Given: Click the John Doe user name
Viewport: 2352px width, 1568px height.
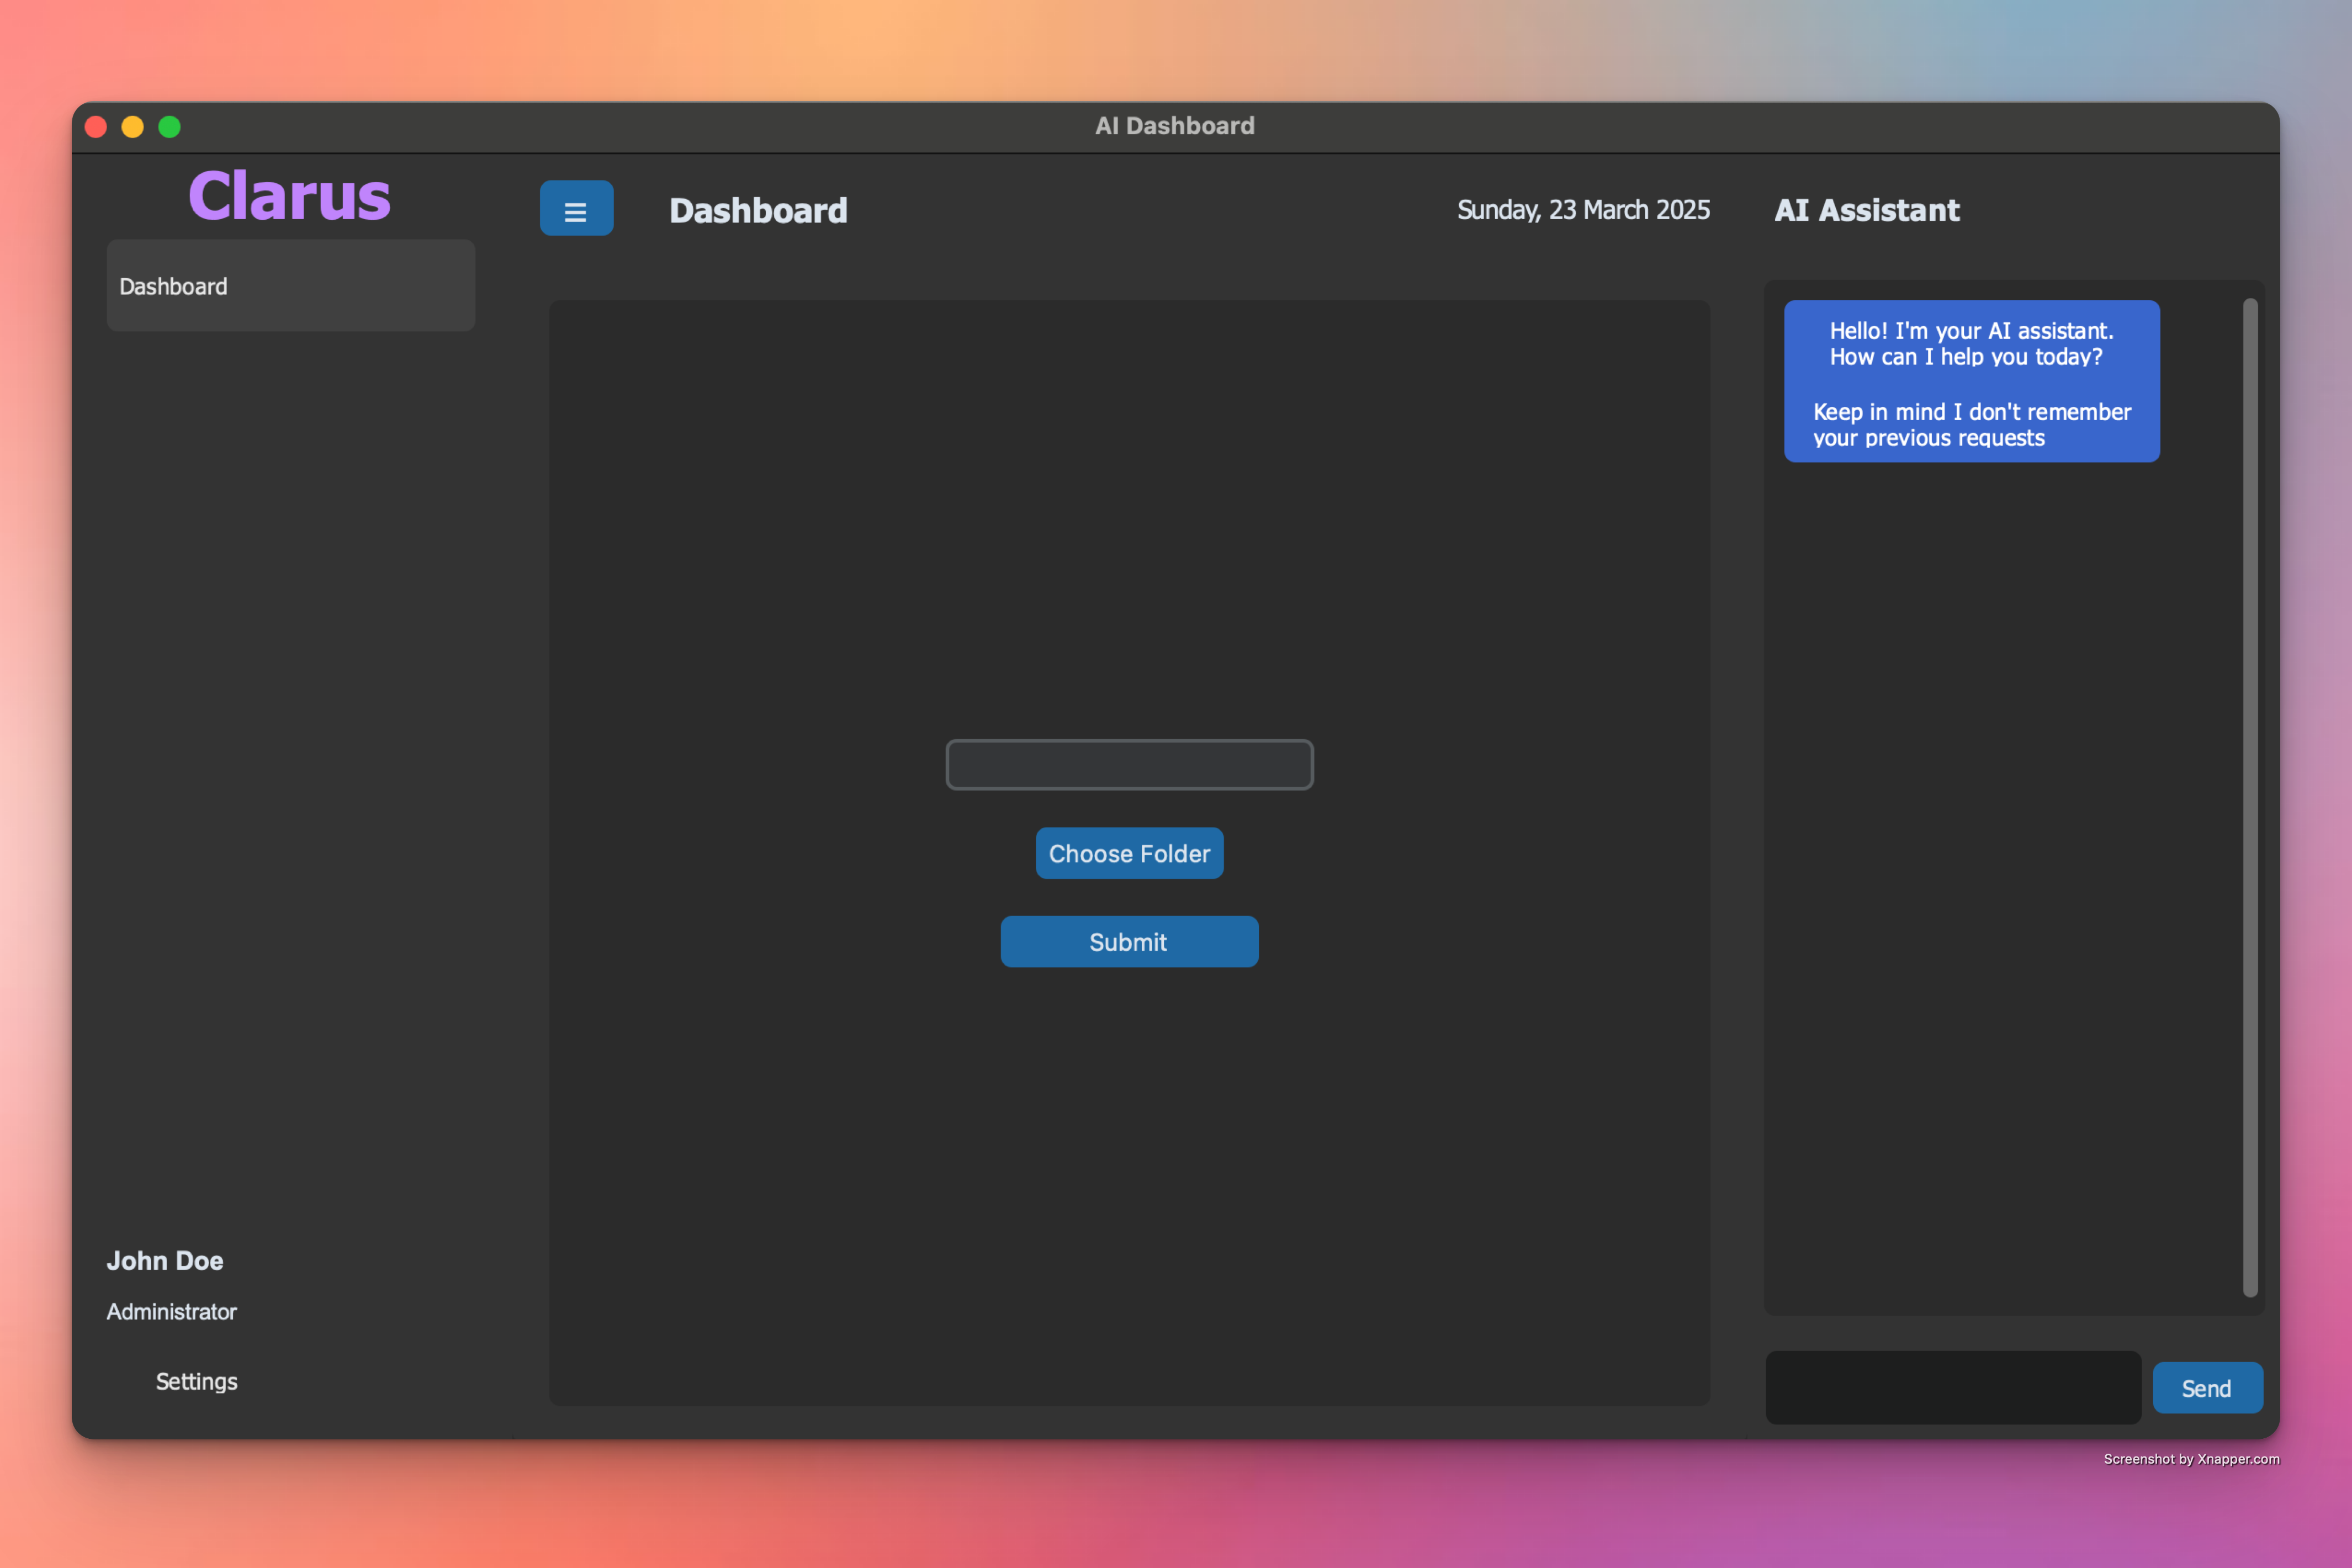Looking at the screenshot, I should coord(165,1261).
